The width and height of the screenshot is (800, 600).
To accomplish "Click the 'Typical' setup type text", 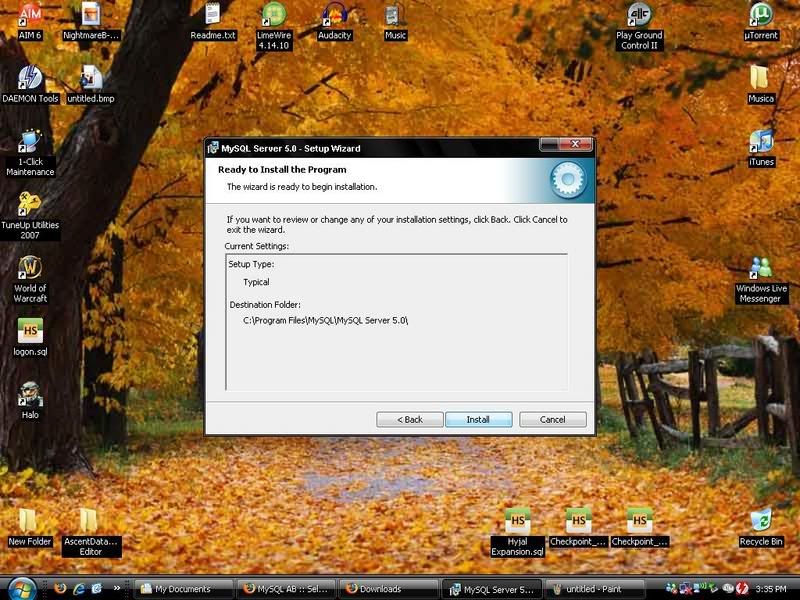I will [x=256, y=282].
